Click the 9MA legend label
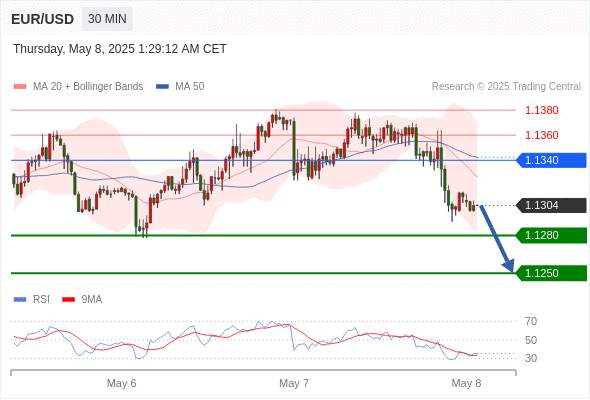Image resolution: width=590 pixels, height=400 pixels. click(x=92, y=299)
